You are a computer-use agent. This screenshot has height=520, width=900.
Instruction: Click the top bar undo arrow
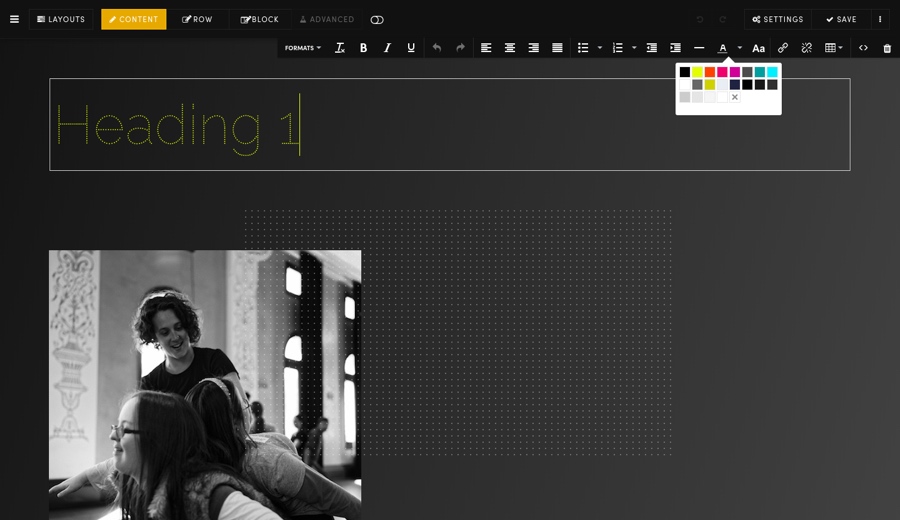(x=700, y=20)
